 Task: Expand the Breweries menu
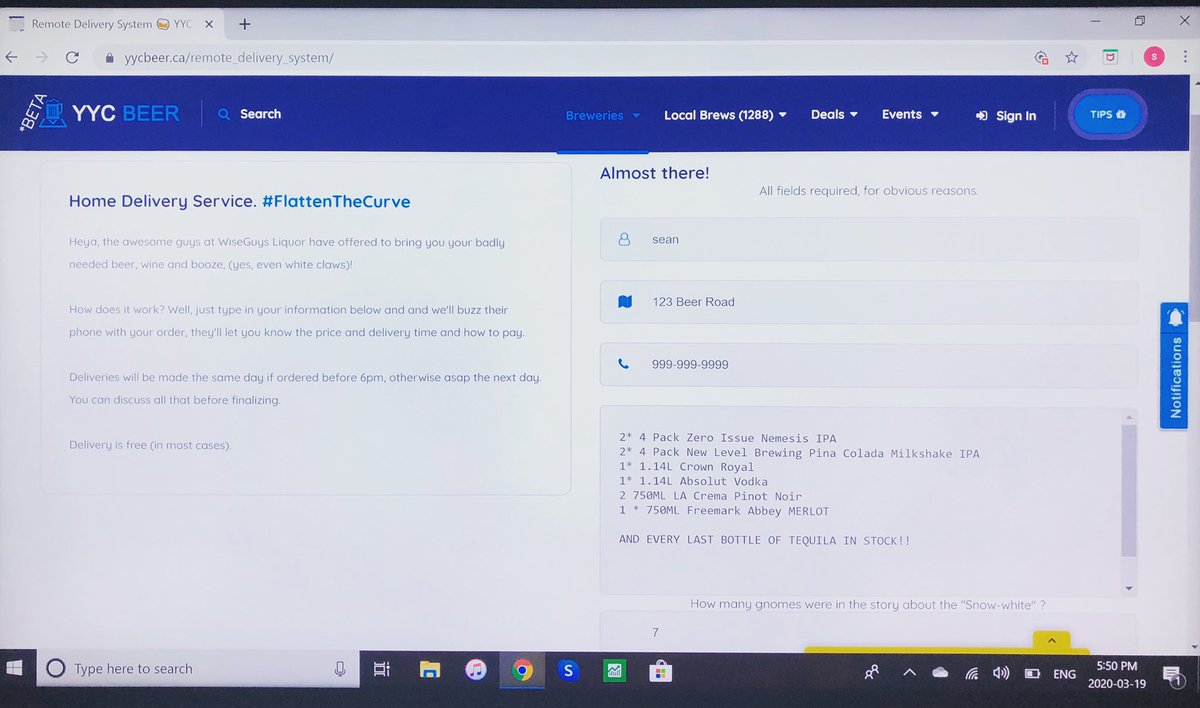[602, 116]
